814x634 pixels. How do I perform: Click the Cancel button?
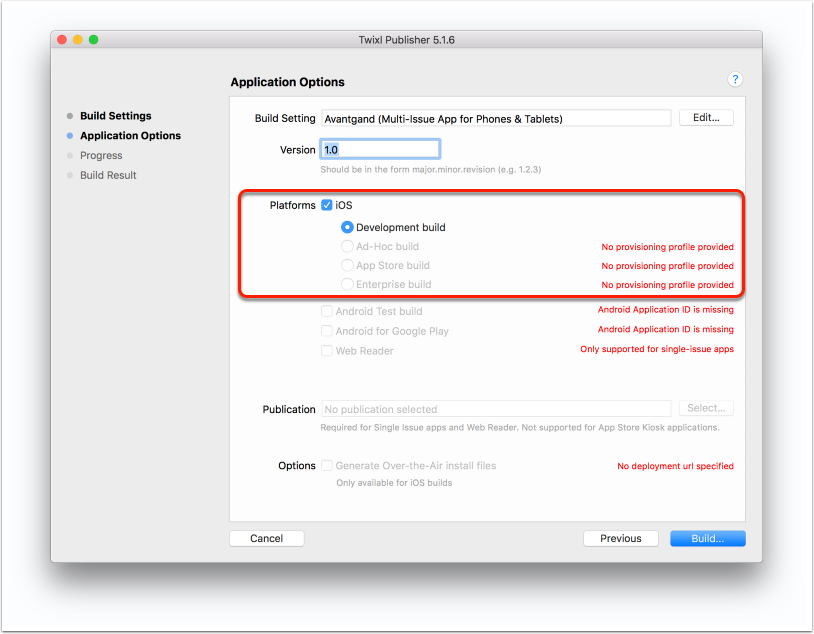(x=266, y=538)
